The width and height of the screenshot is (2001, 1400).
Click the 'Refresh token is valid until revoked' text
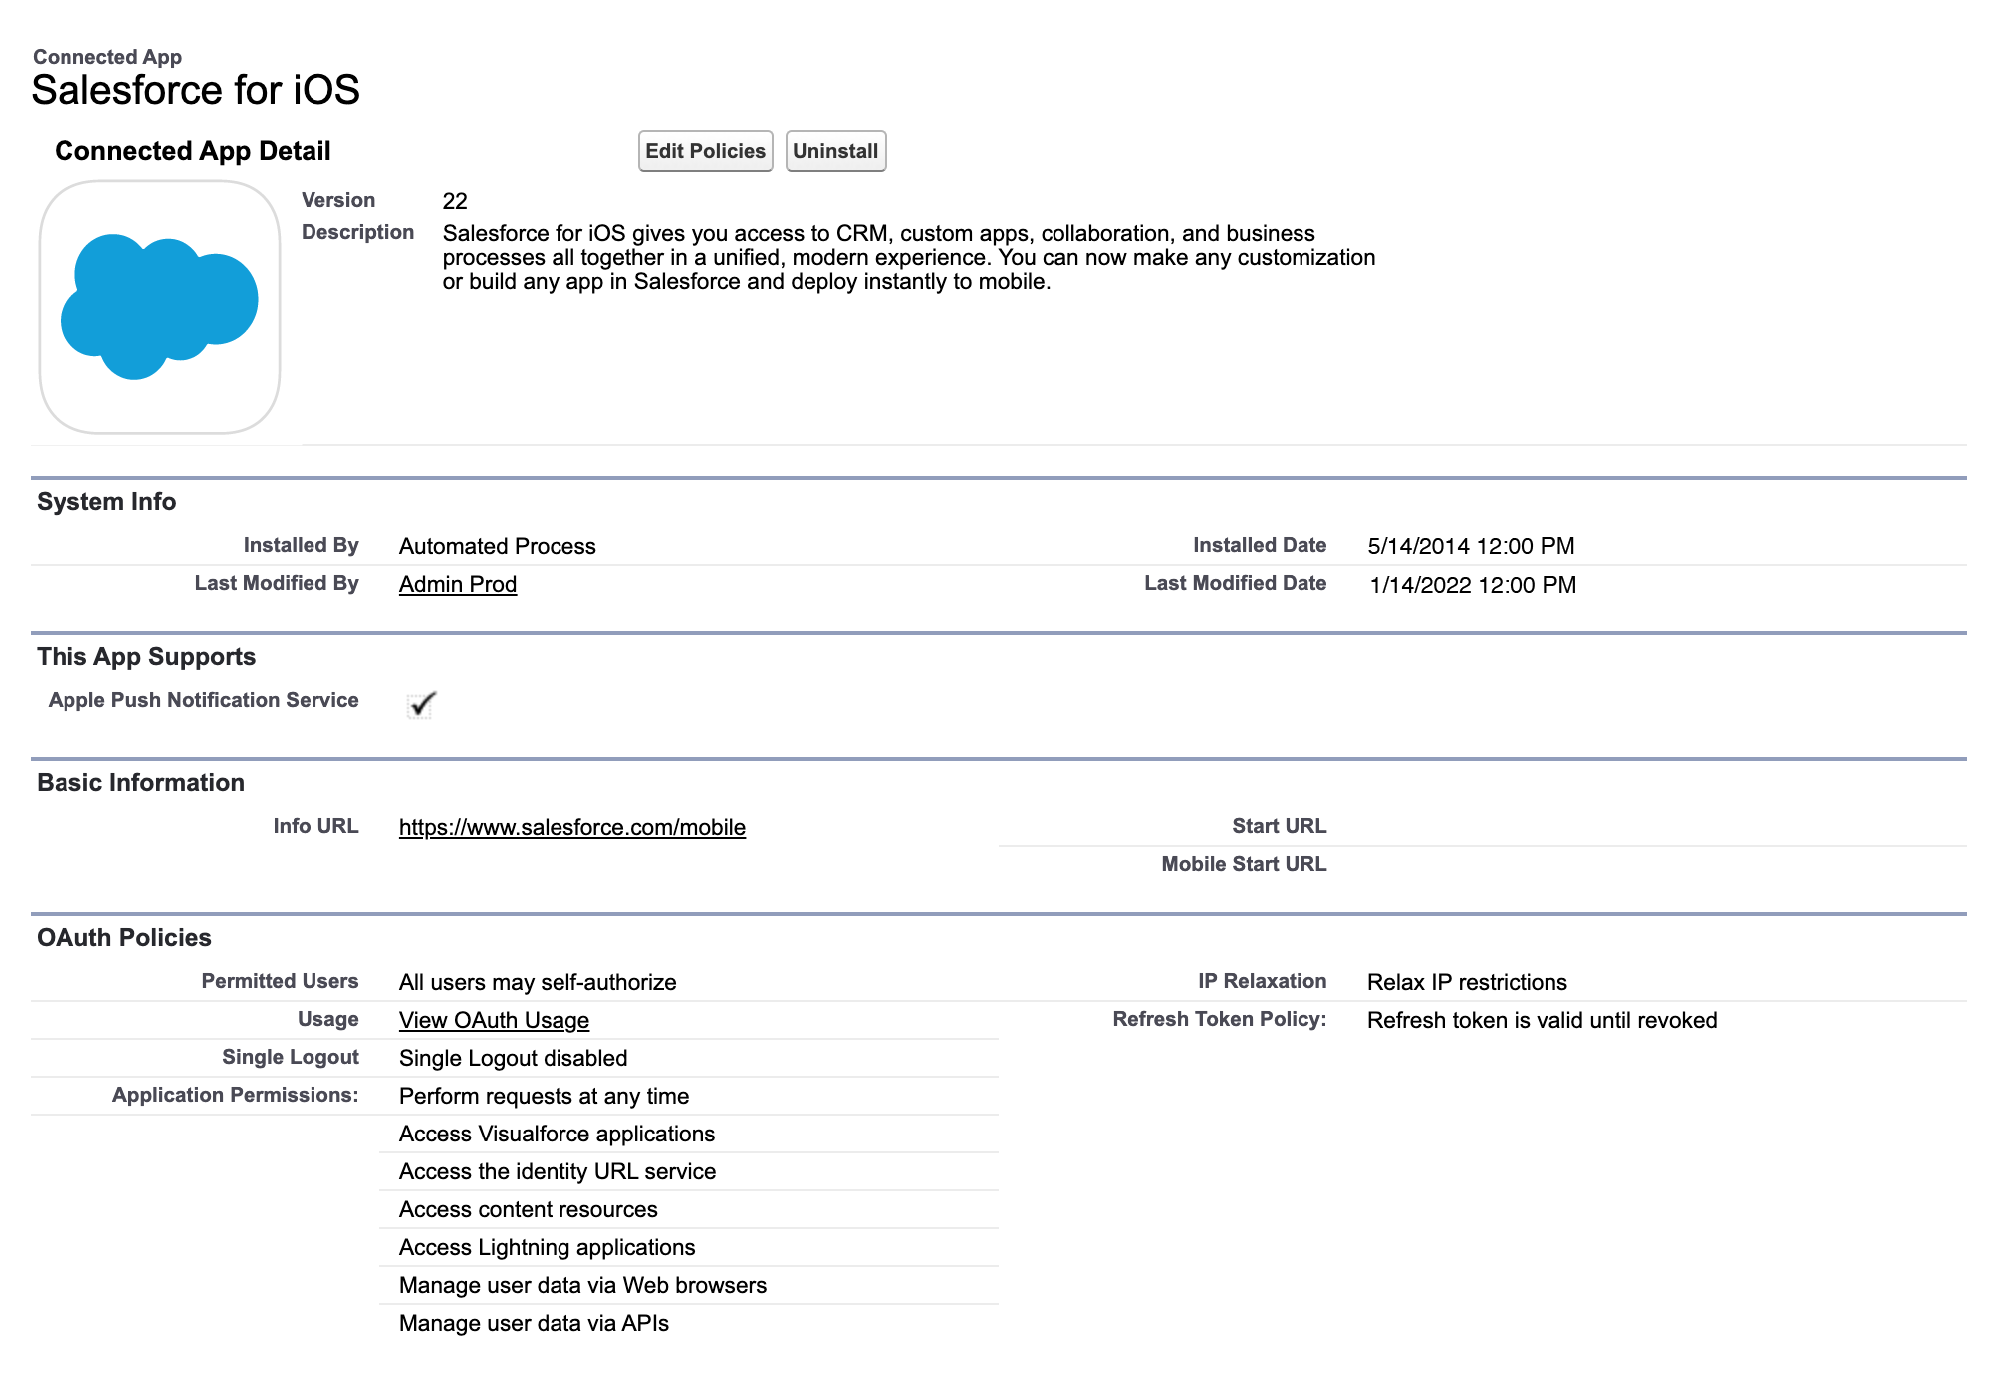1541,1020
